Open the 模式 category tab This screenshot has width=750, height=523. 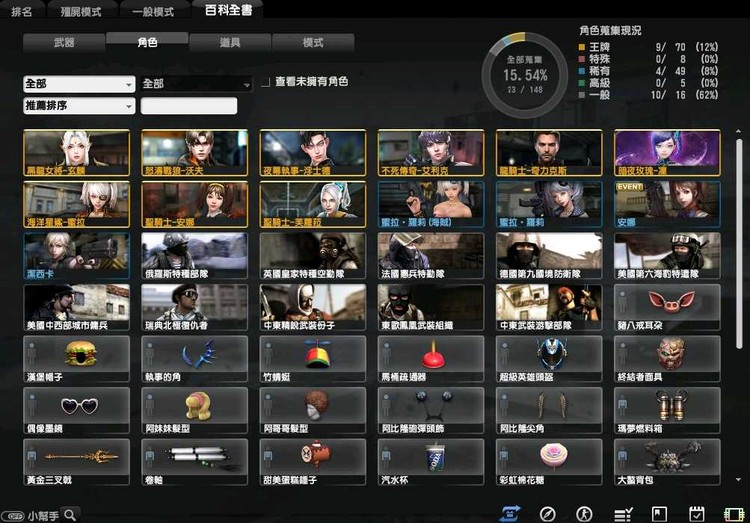click(x=313, y=43)
